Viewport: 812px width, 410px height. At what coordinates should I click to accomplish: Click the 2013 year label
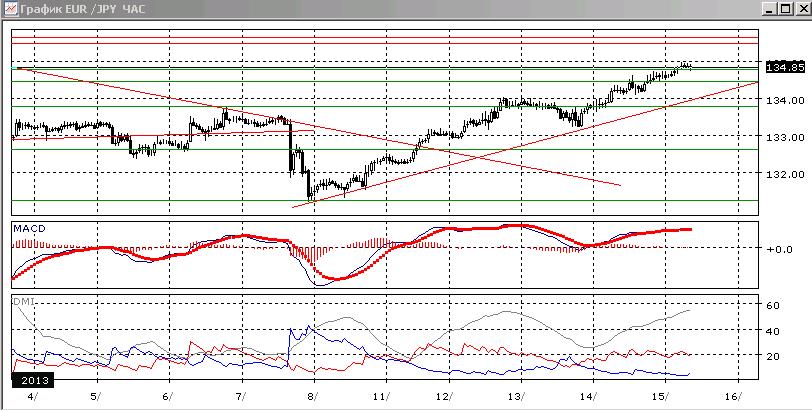click(x=35, y=380)
